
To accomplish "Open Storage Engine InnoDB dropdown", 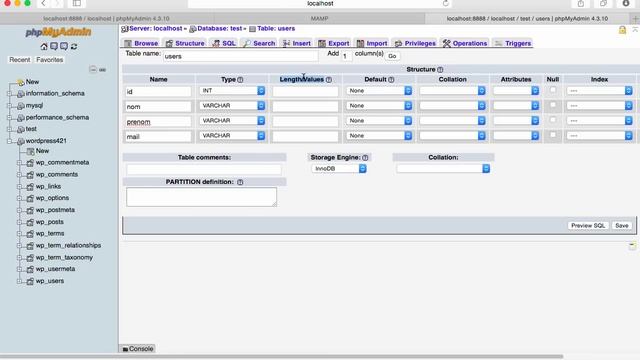I will [x=339, y=169].
